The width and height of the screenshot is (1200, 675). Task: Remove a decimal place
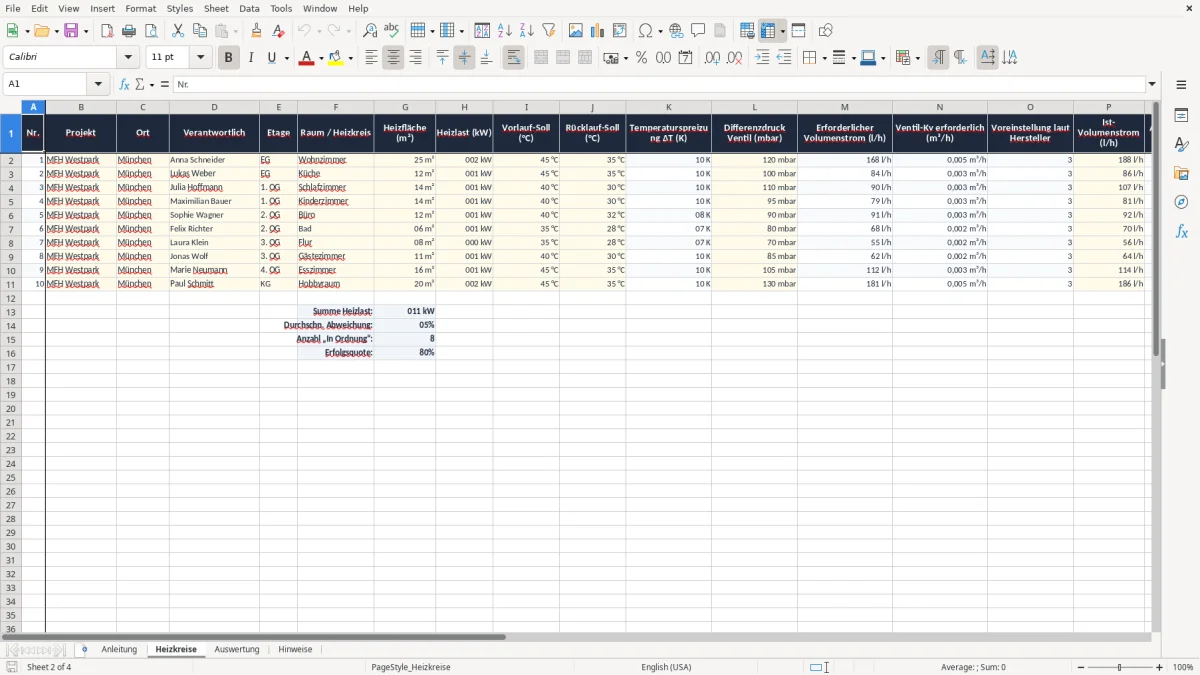pos(734,58)
